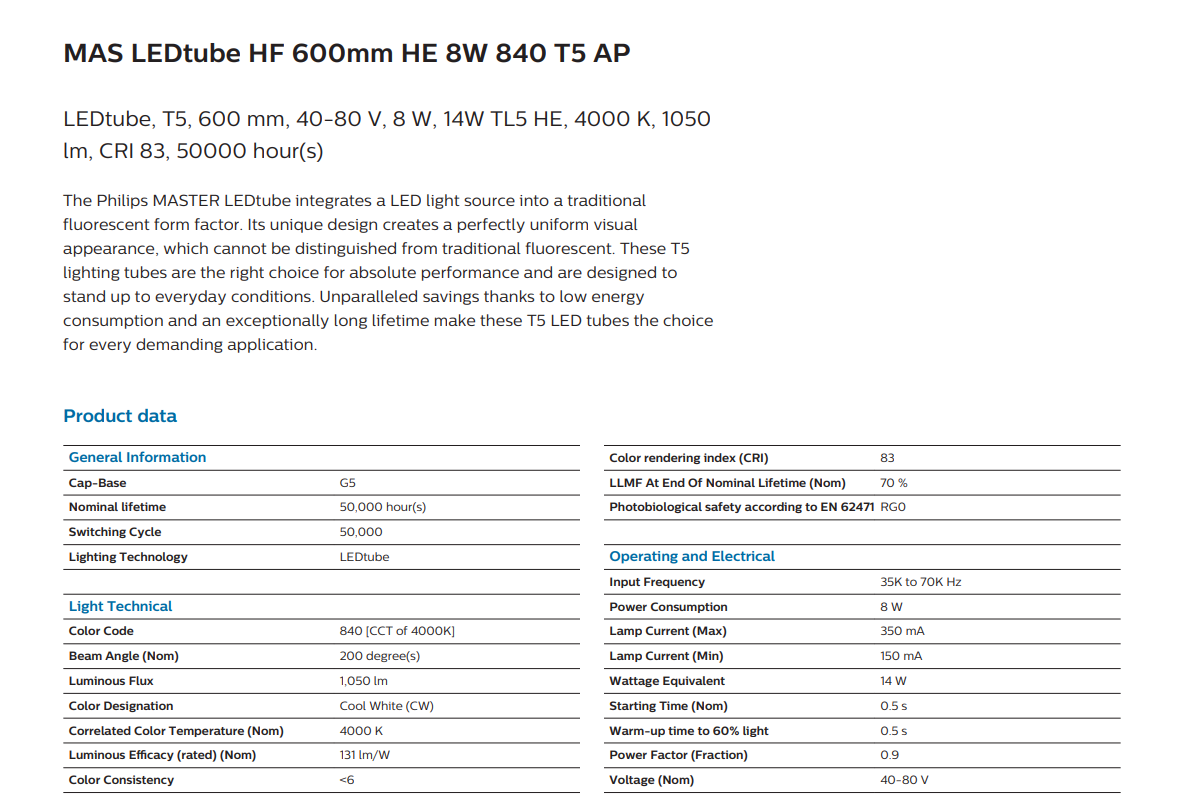The image size is (1186, 797).
Task: Click the Photobiological safety row label
Action: click(x=742, y=507)
